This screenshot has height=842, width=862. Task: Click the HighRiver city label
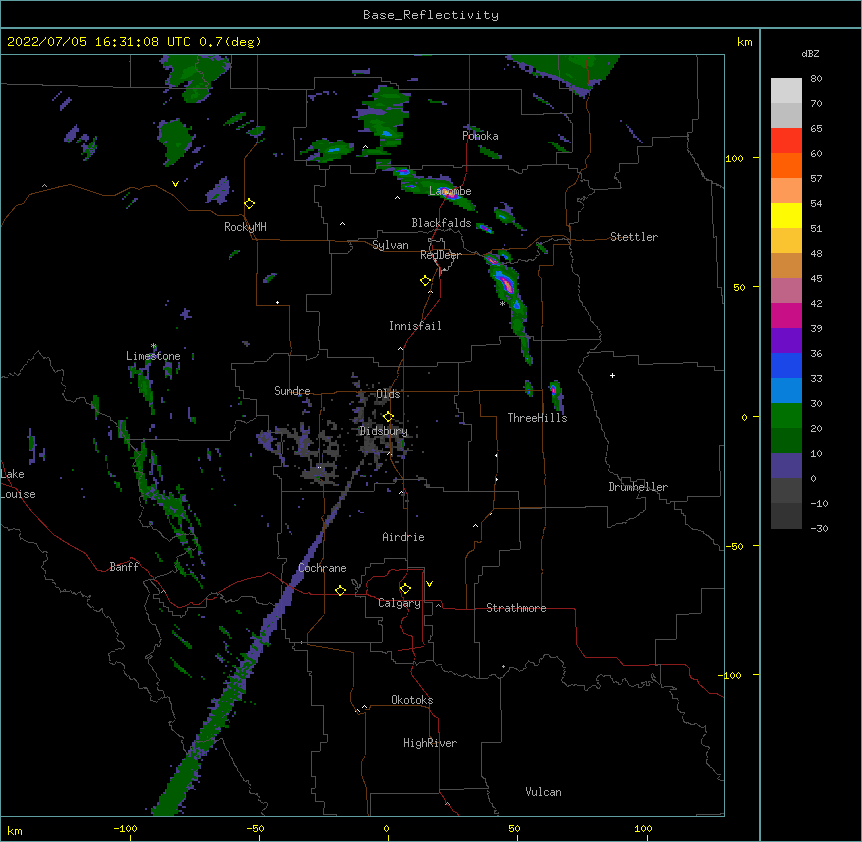tap(430, 743)
